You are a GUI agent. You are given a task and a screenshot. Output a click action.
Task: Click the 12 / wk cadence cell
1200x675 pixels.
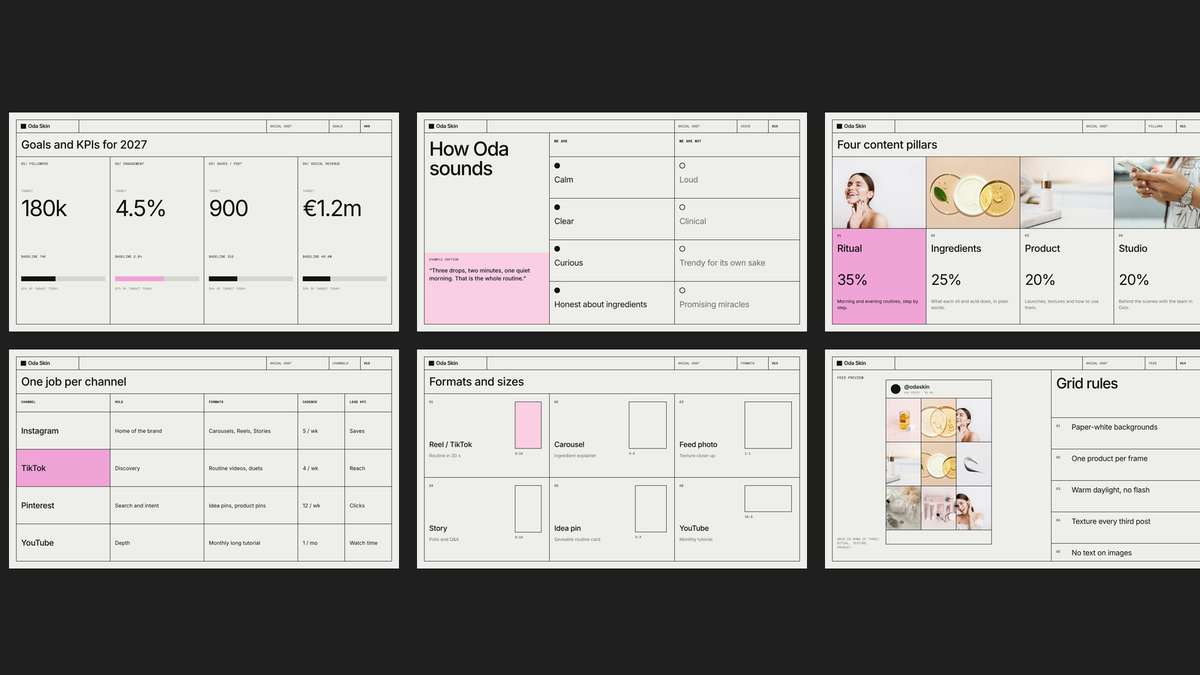pyautogui.click(x=312, y=506)
